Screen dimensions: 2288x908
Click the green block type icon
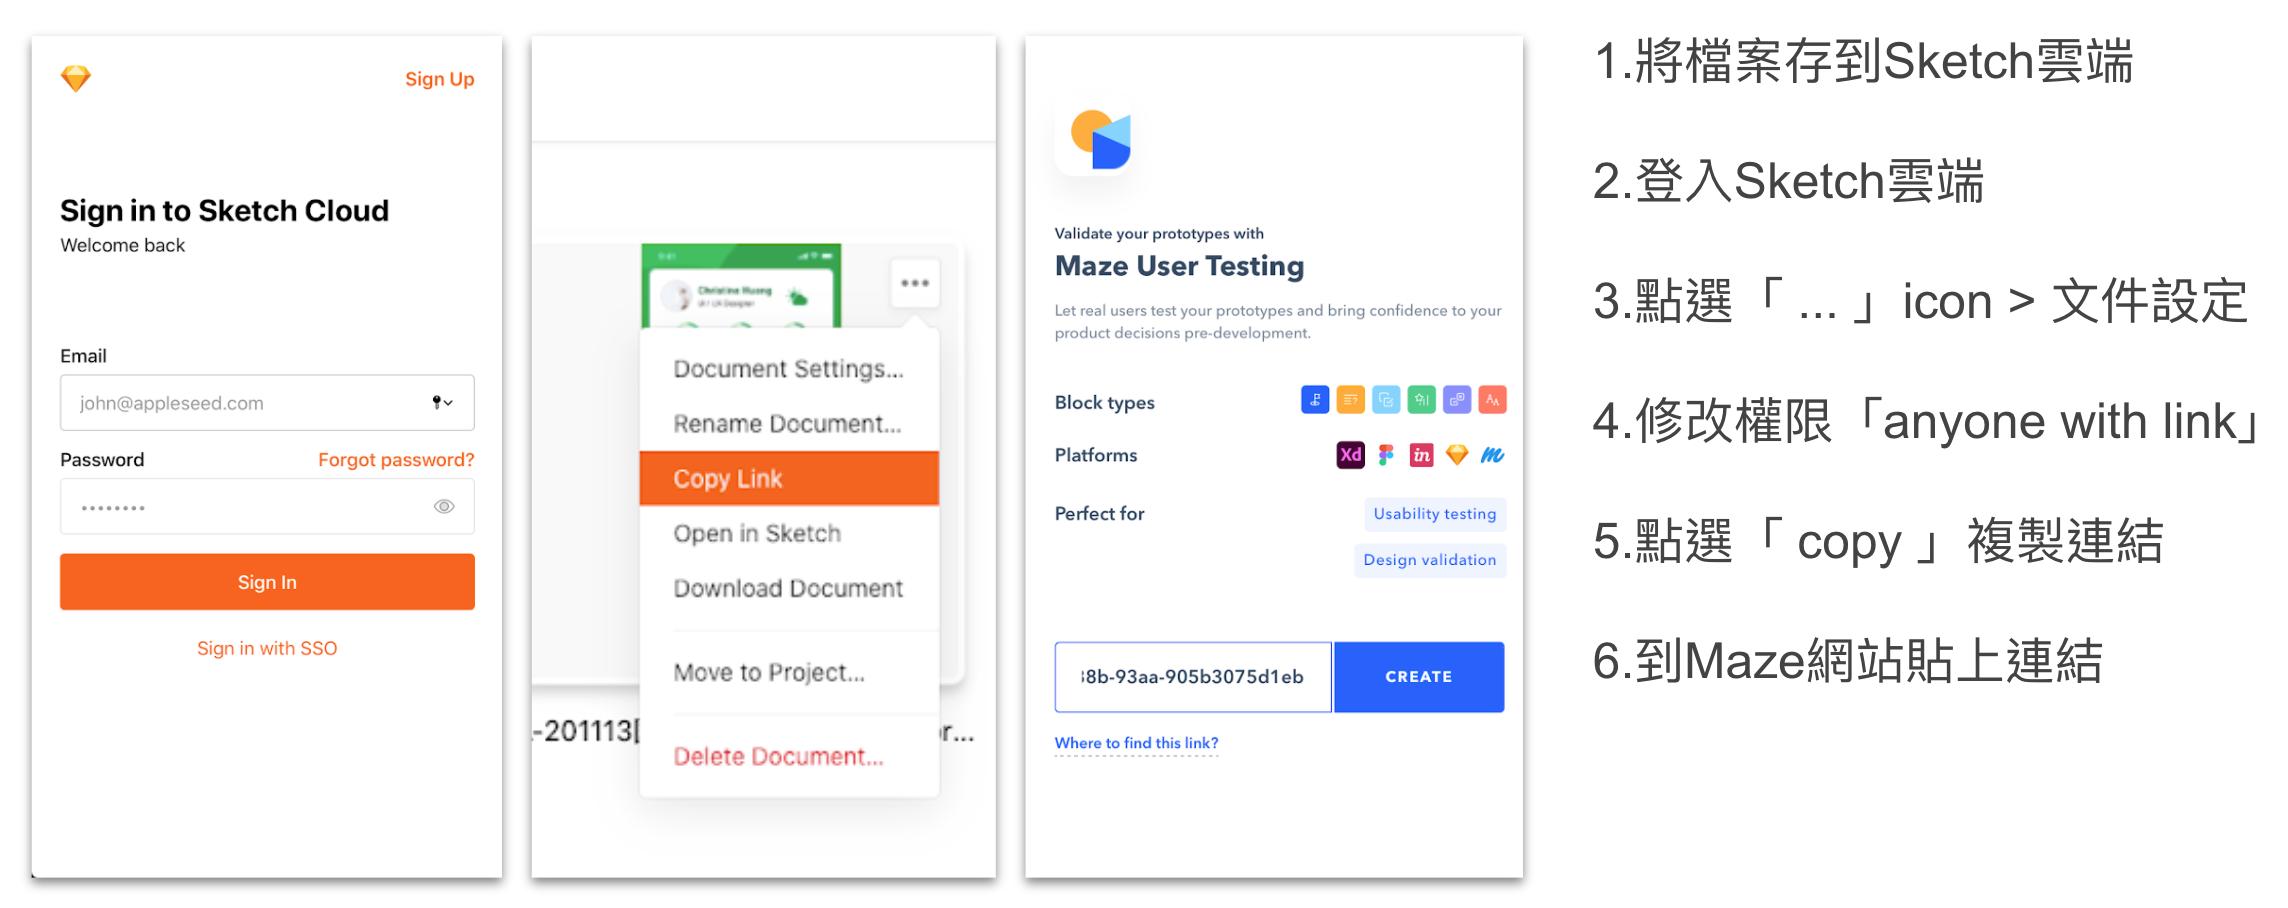point(1421,400)
